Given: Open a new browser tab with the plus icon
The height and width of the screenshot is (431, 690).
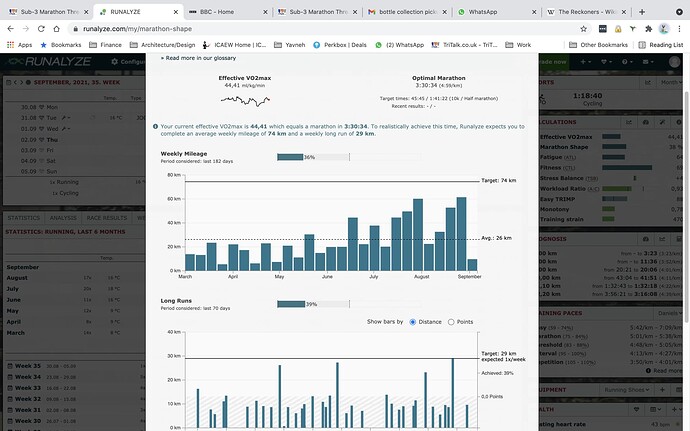Looking at the screenshot, I should click(x=642, y=12).
